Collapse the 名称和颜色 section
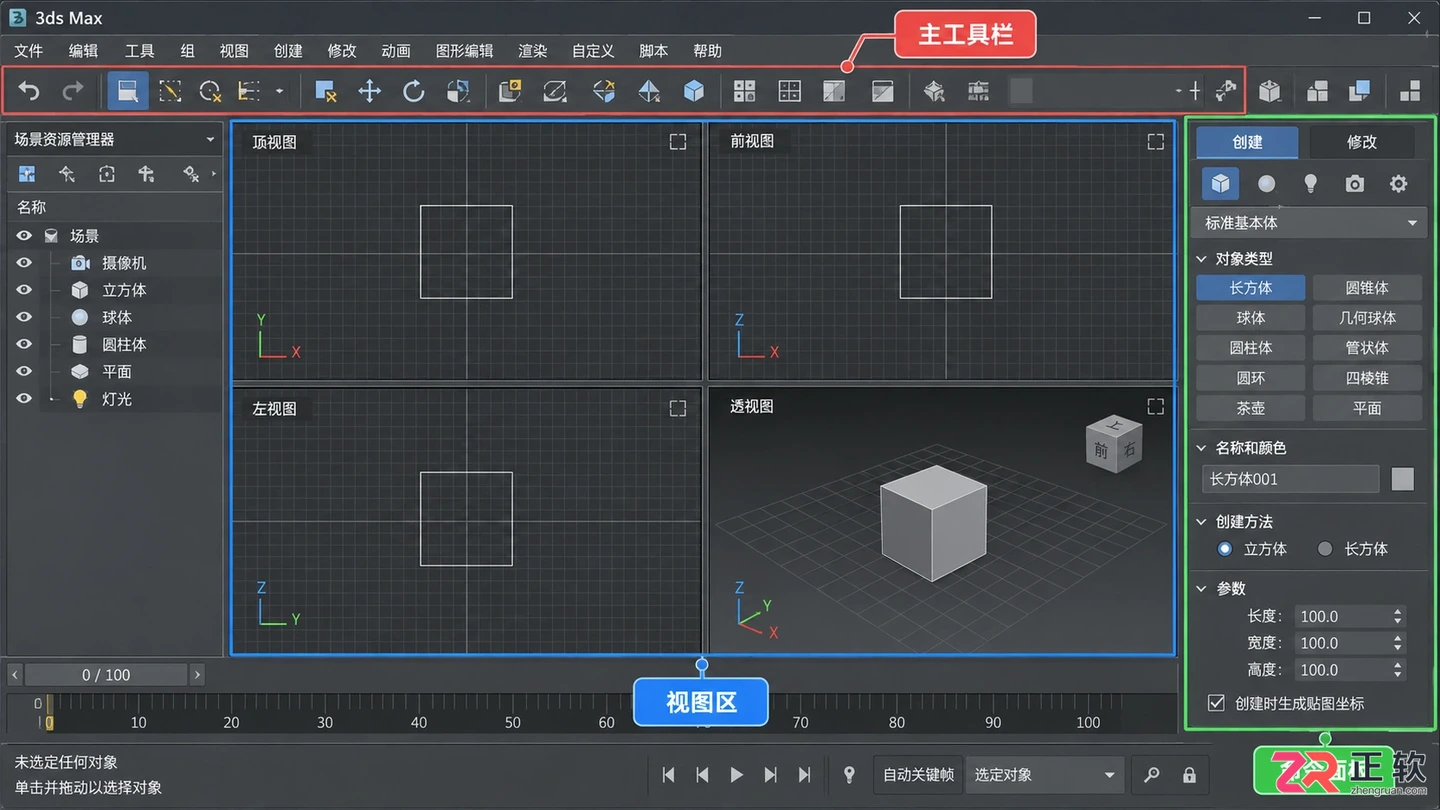This screenshot has height=810, width=1440. click(1202, 448)
